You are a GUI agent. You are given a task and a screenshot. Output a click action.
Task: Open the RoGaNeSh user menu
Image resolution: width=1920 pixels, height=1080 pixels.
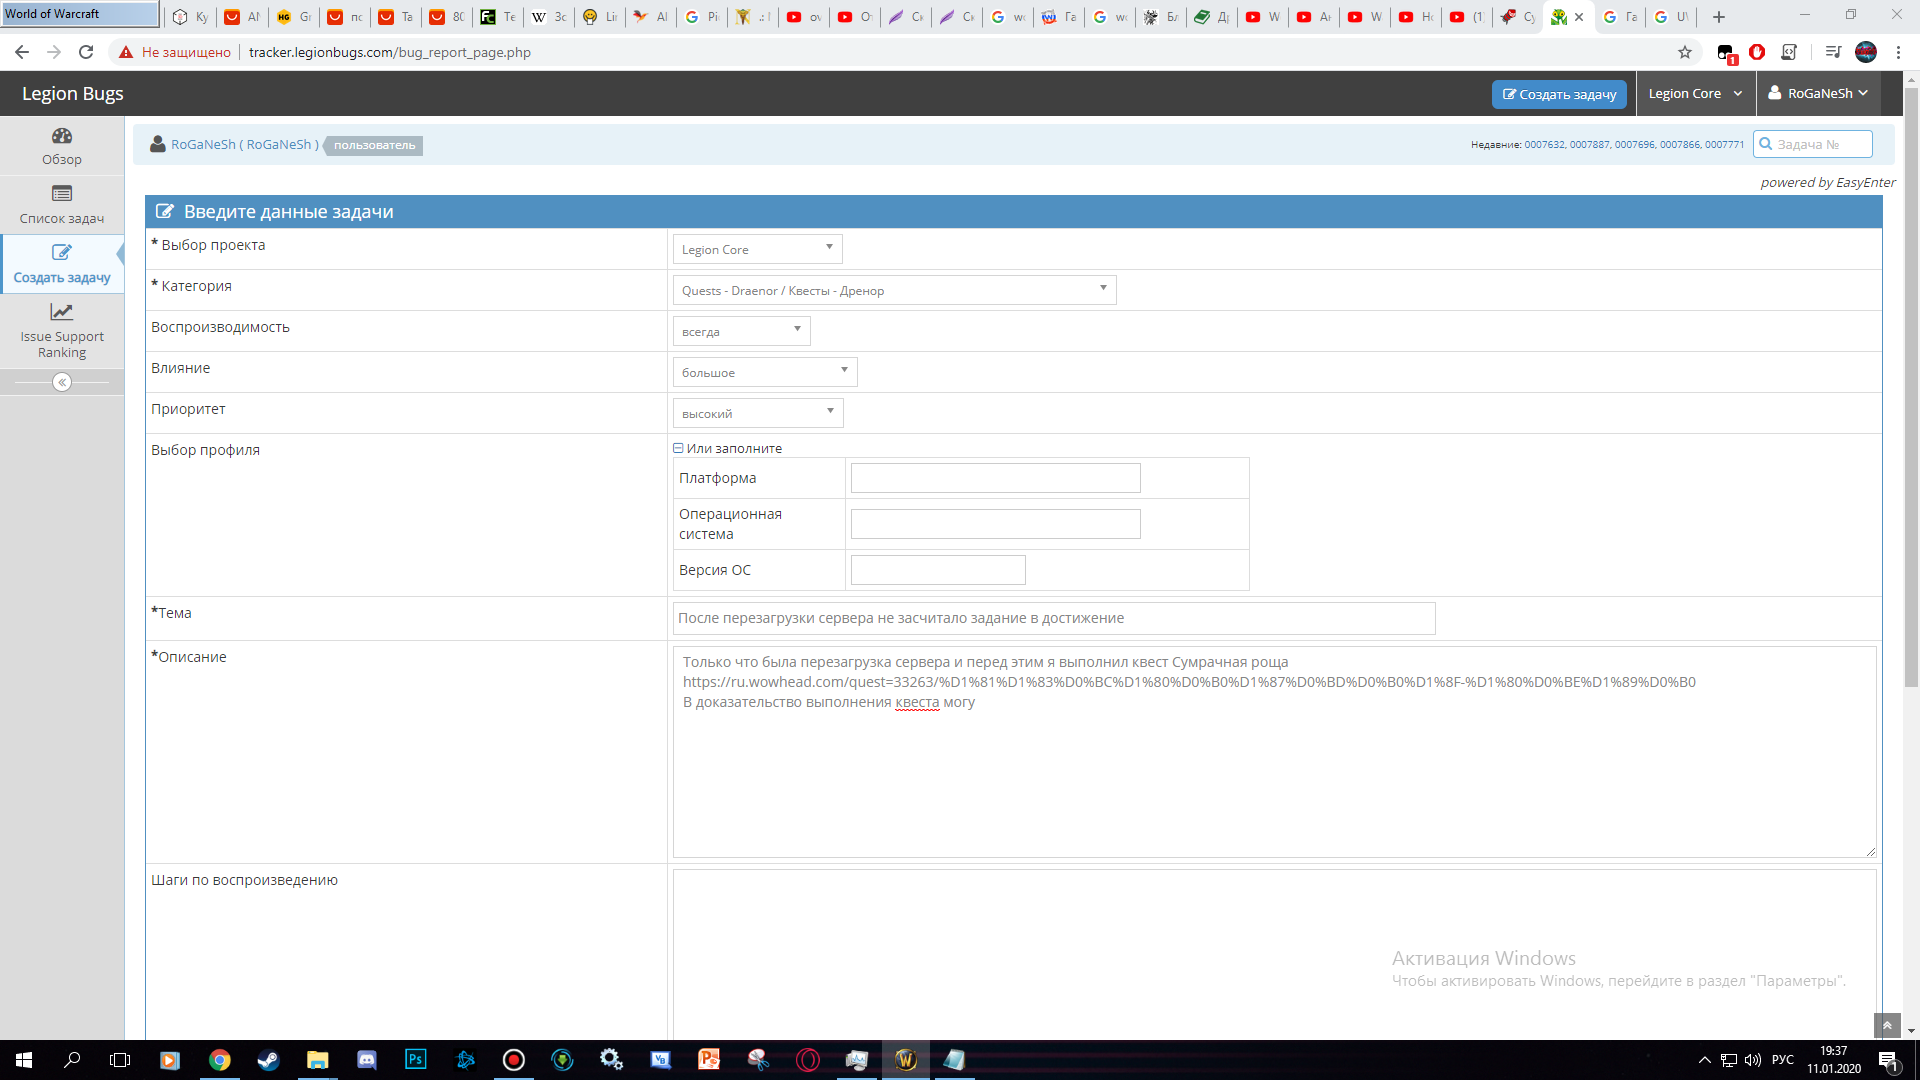[x=1818, y=93]
